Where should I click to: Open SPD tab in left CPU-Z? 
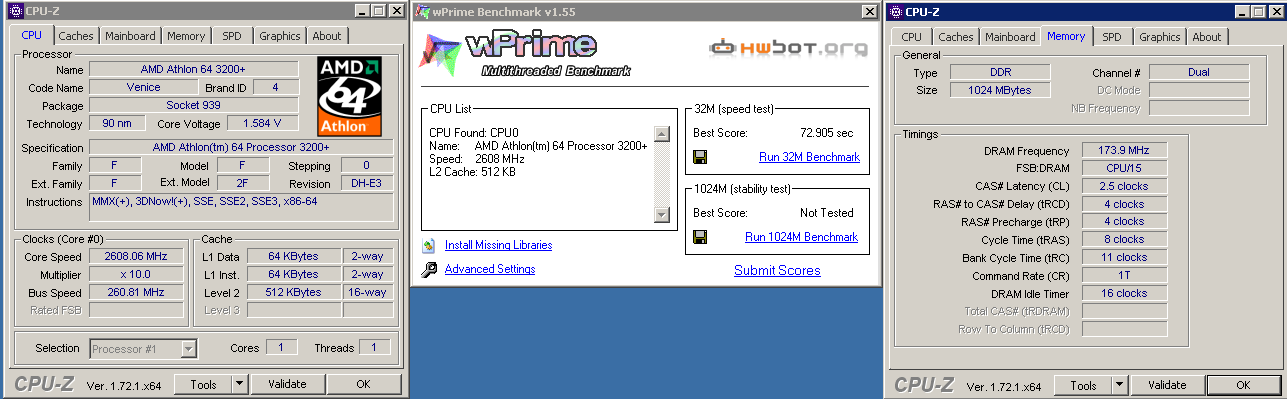click(x=231, y=36)
